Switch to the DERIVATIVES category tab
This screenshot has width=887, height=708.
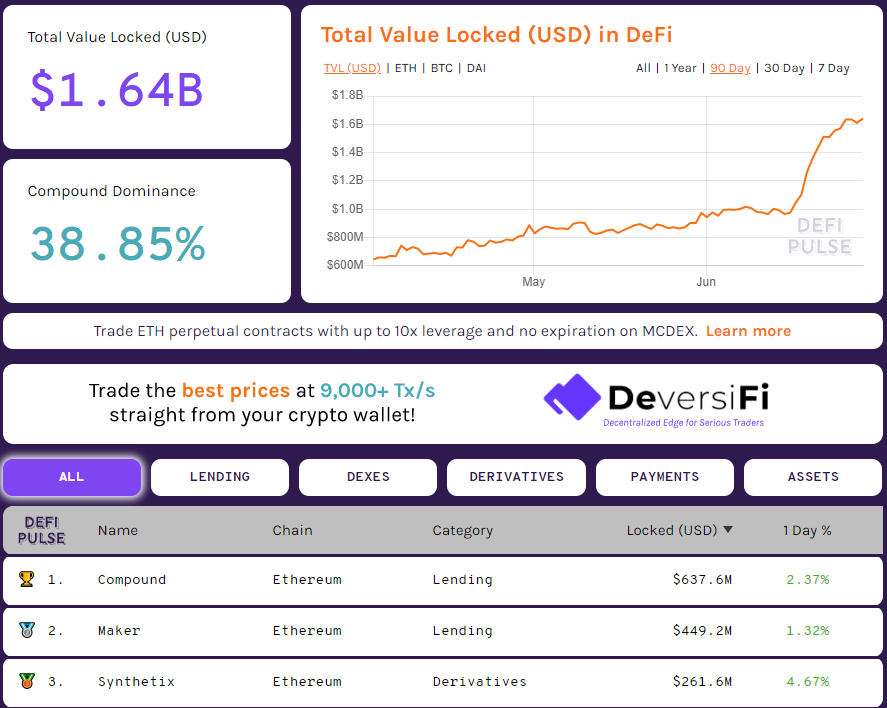(x=516, y=477)
